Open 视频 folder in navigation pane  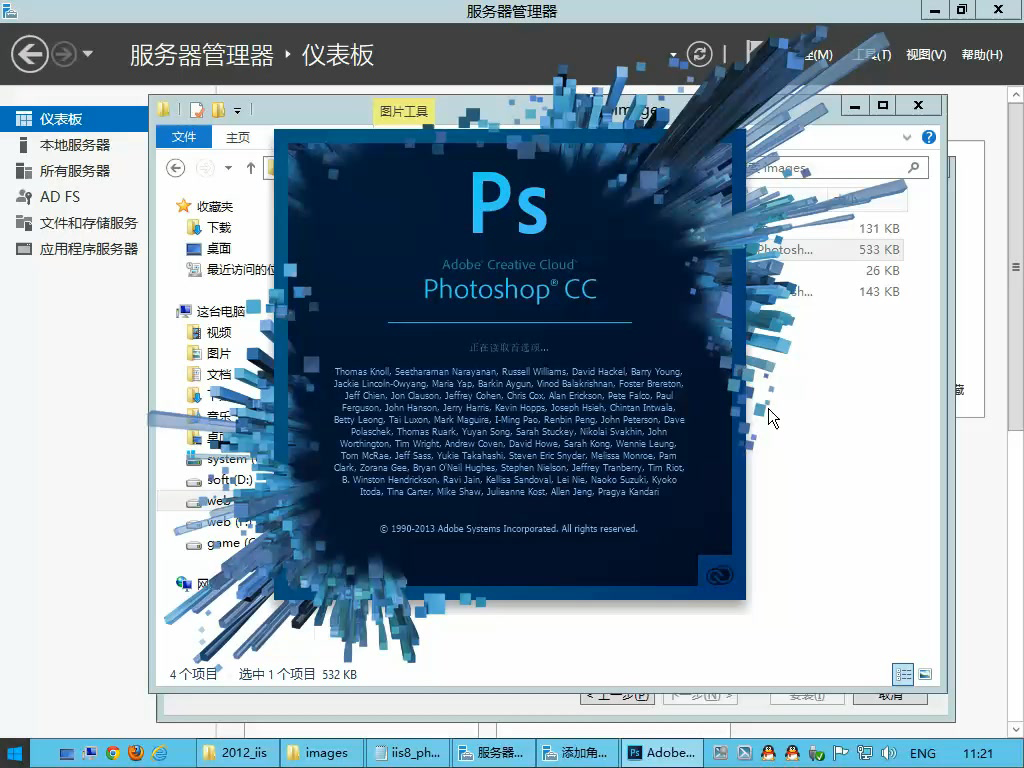tap(209, 332)
